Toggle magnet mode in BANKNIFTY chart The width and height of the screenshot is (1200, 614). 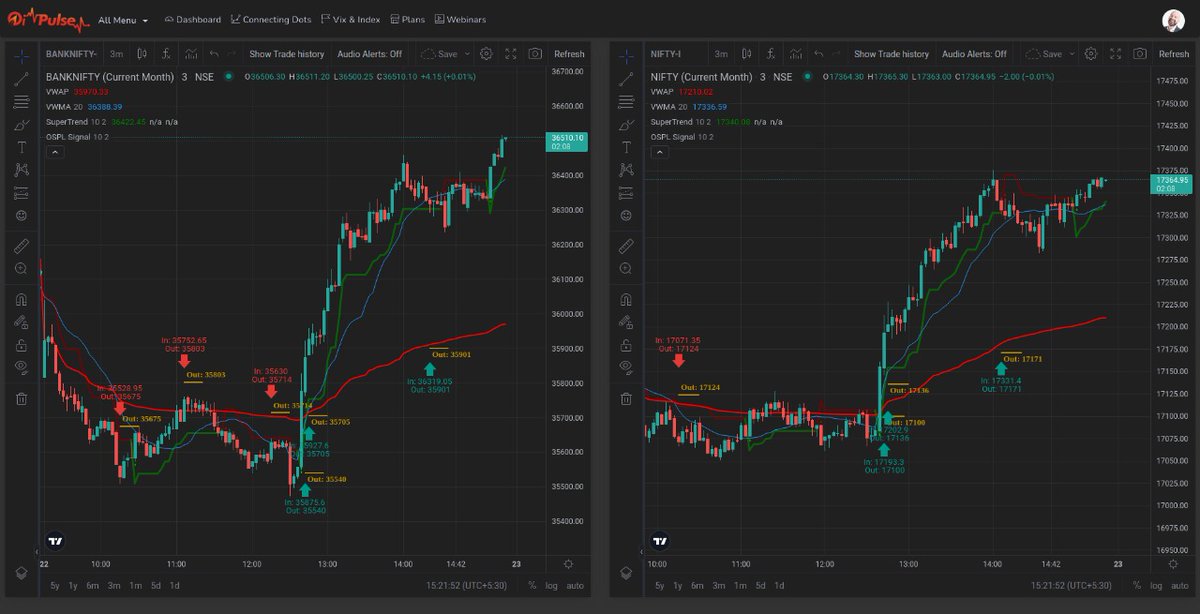point(21,299)
